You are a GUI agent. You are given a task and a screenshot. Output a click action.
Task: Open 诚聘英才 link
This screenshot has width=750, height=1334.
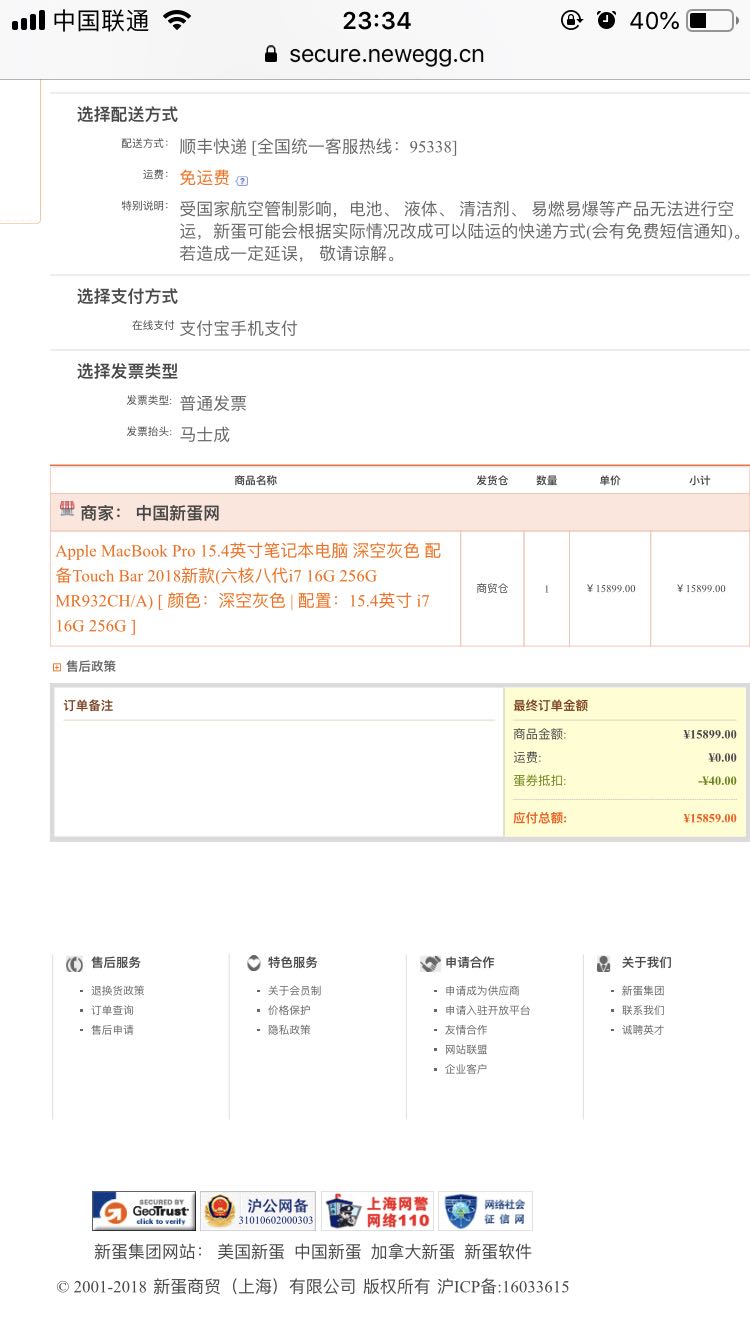(643, 1030)
